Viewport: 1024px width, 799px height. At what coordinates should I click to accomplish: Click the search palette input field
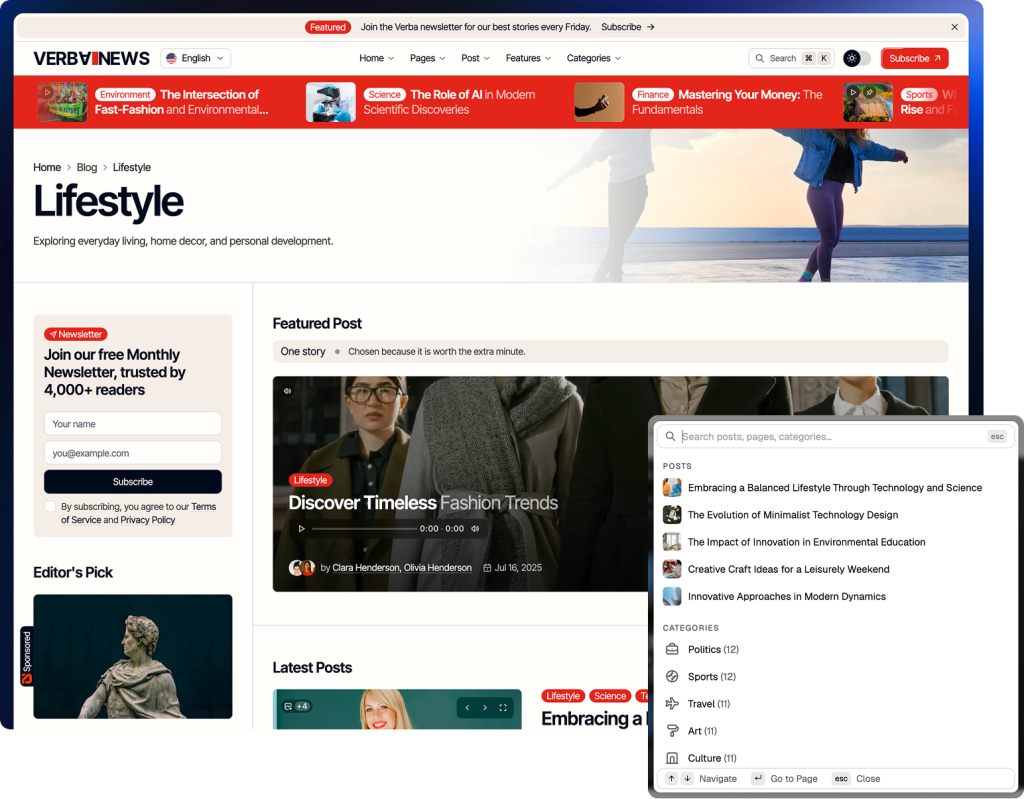coord(835,436)
